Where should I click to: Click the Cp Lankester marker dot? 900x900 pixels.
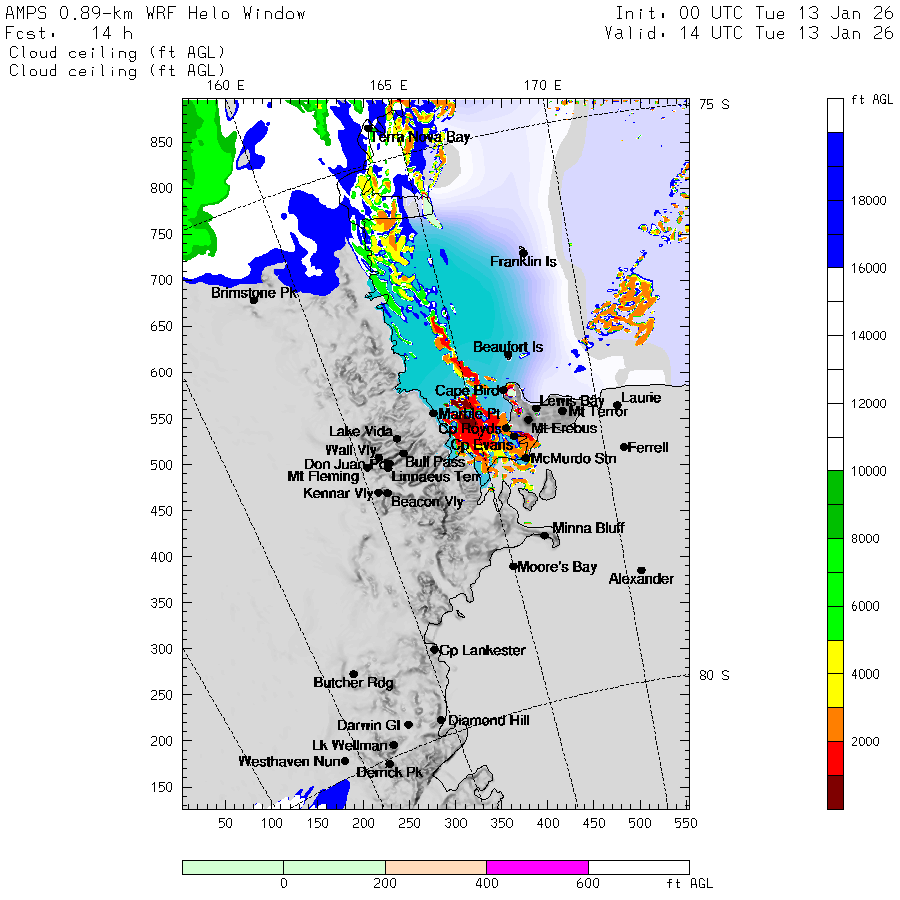[434, 649]
